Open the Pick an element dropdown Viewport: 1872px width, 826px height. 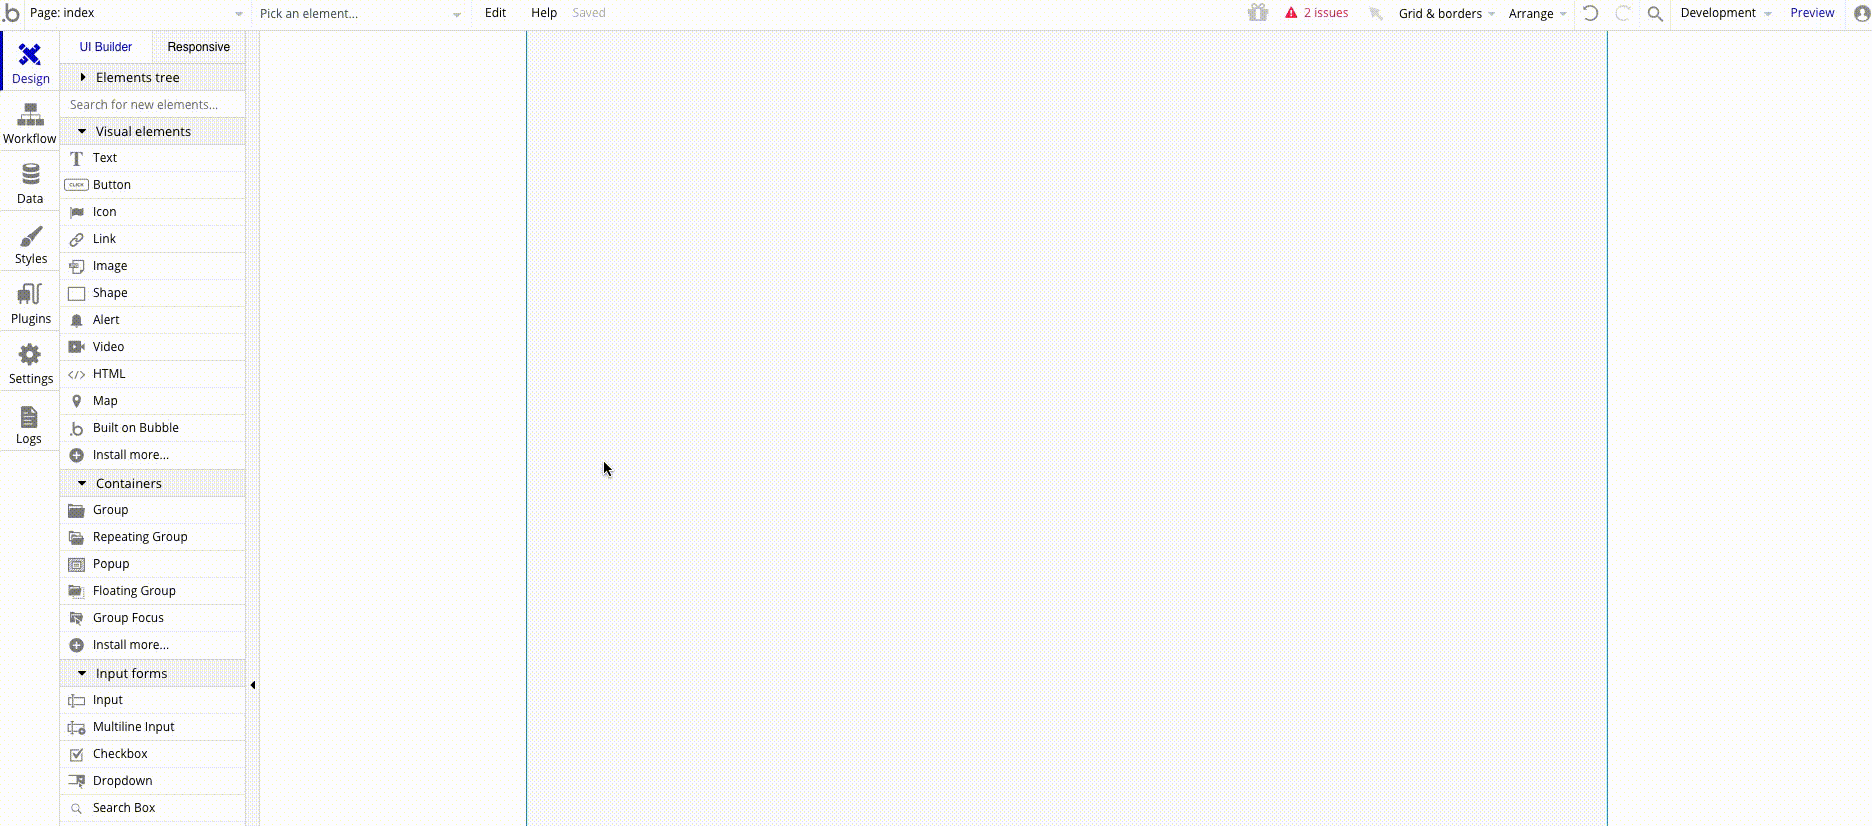tap(360, 14)
